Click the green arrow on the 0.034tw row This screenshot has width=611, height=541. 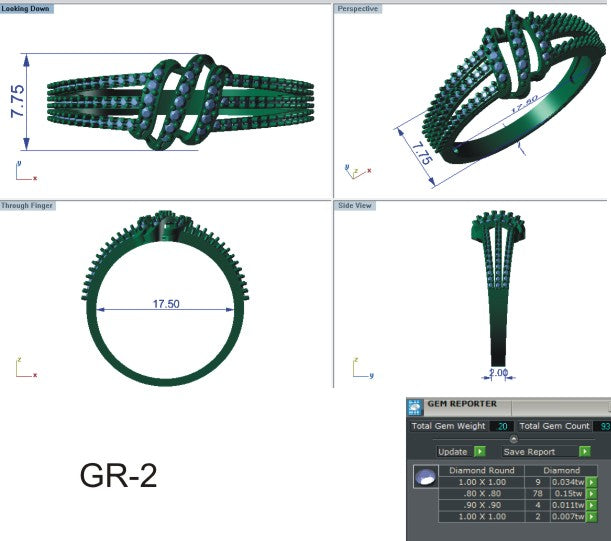tap(591, 482)
